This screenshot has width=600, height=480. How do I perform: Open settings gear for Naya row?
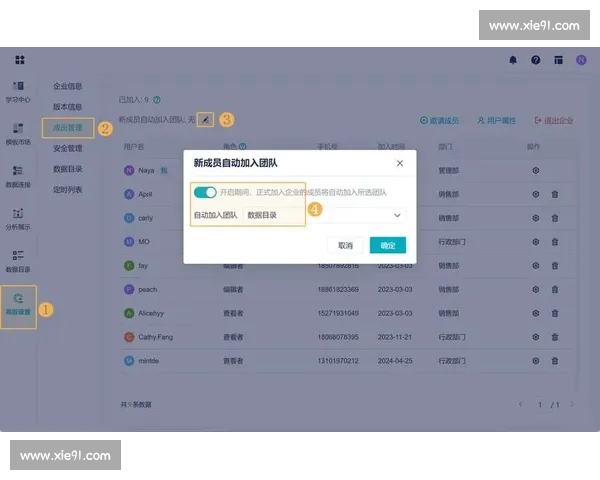(x=536, y=171)
